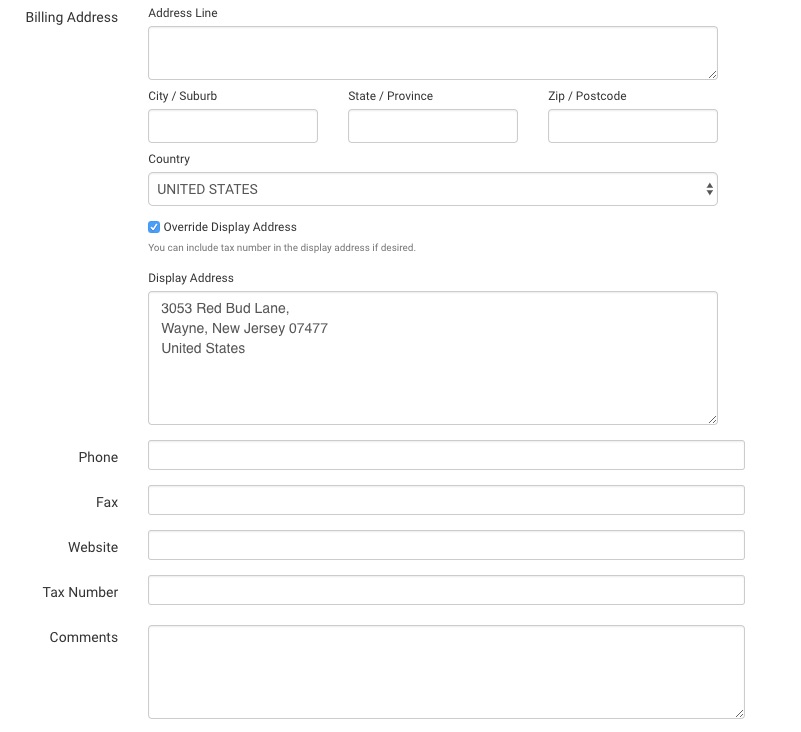Click the Tax Number field
The image size is (801, 732).
(x=446, y=590)
